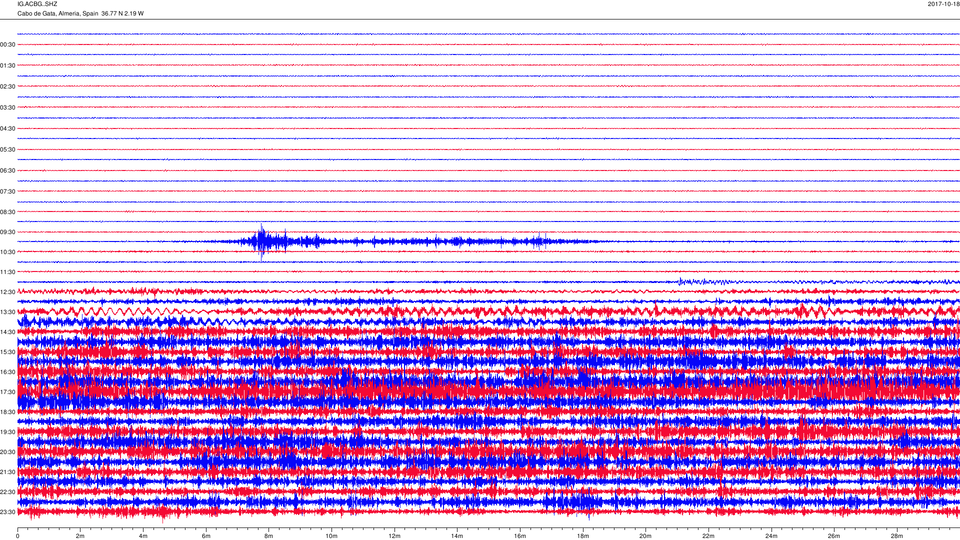The image size is (960, 540).
Task: Select the '15:30' time label
Action: click(x=8, y=352)
